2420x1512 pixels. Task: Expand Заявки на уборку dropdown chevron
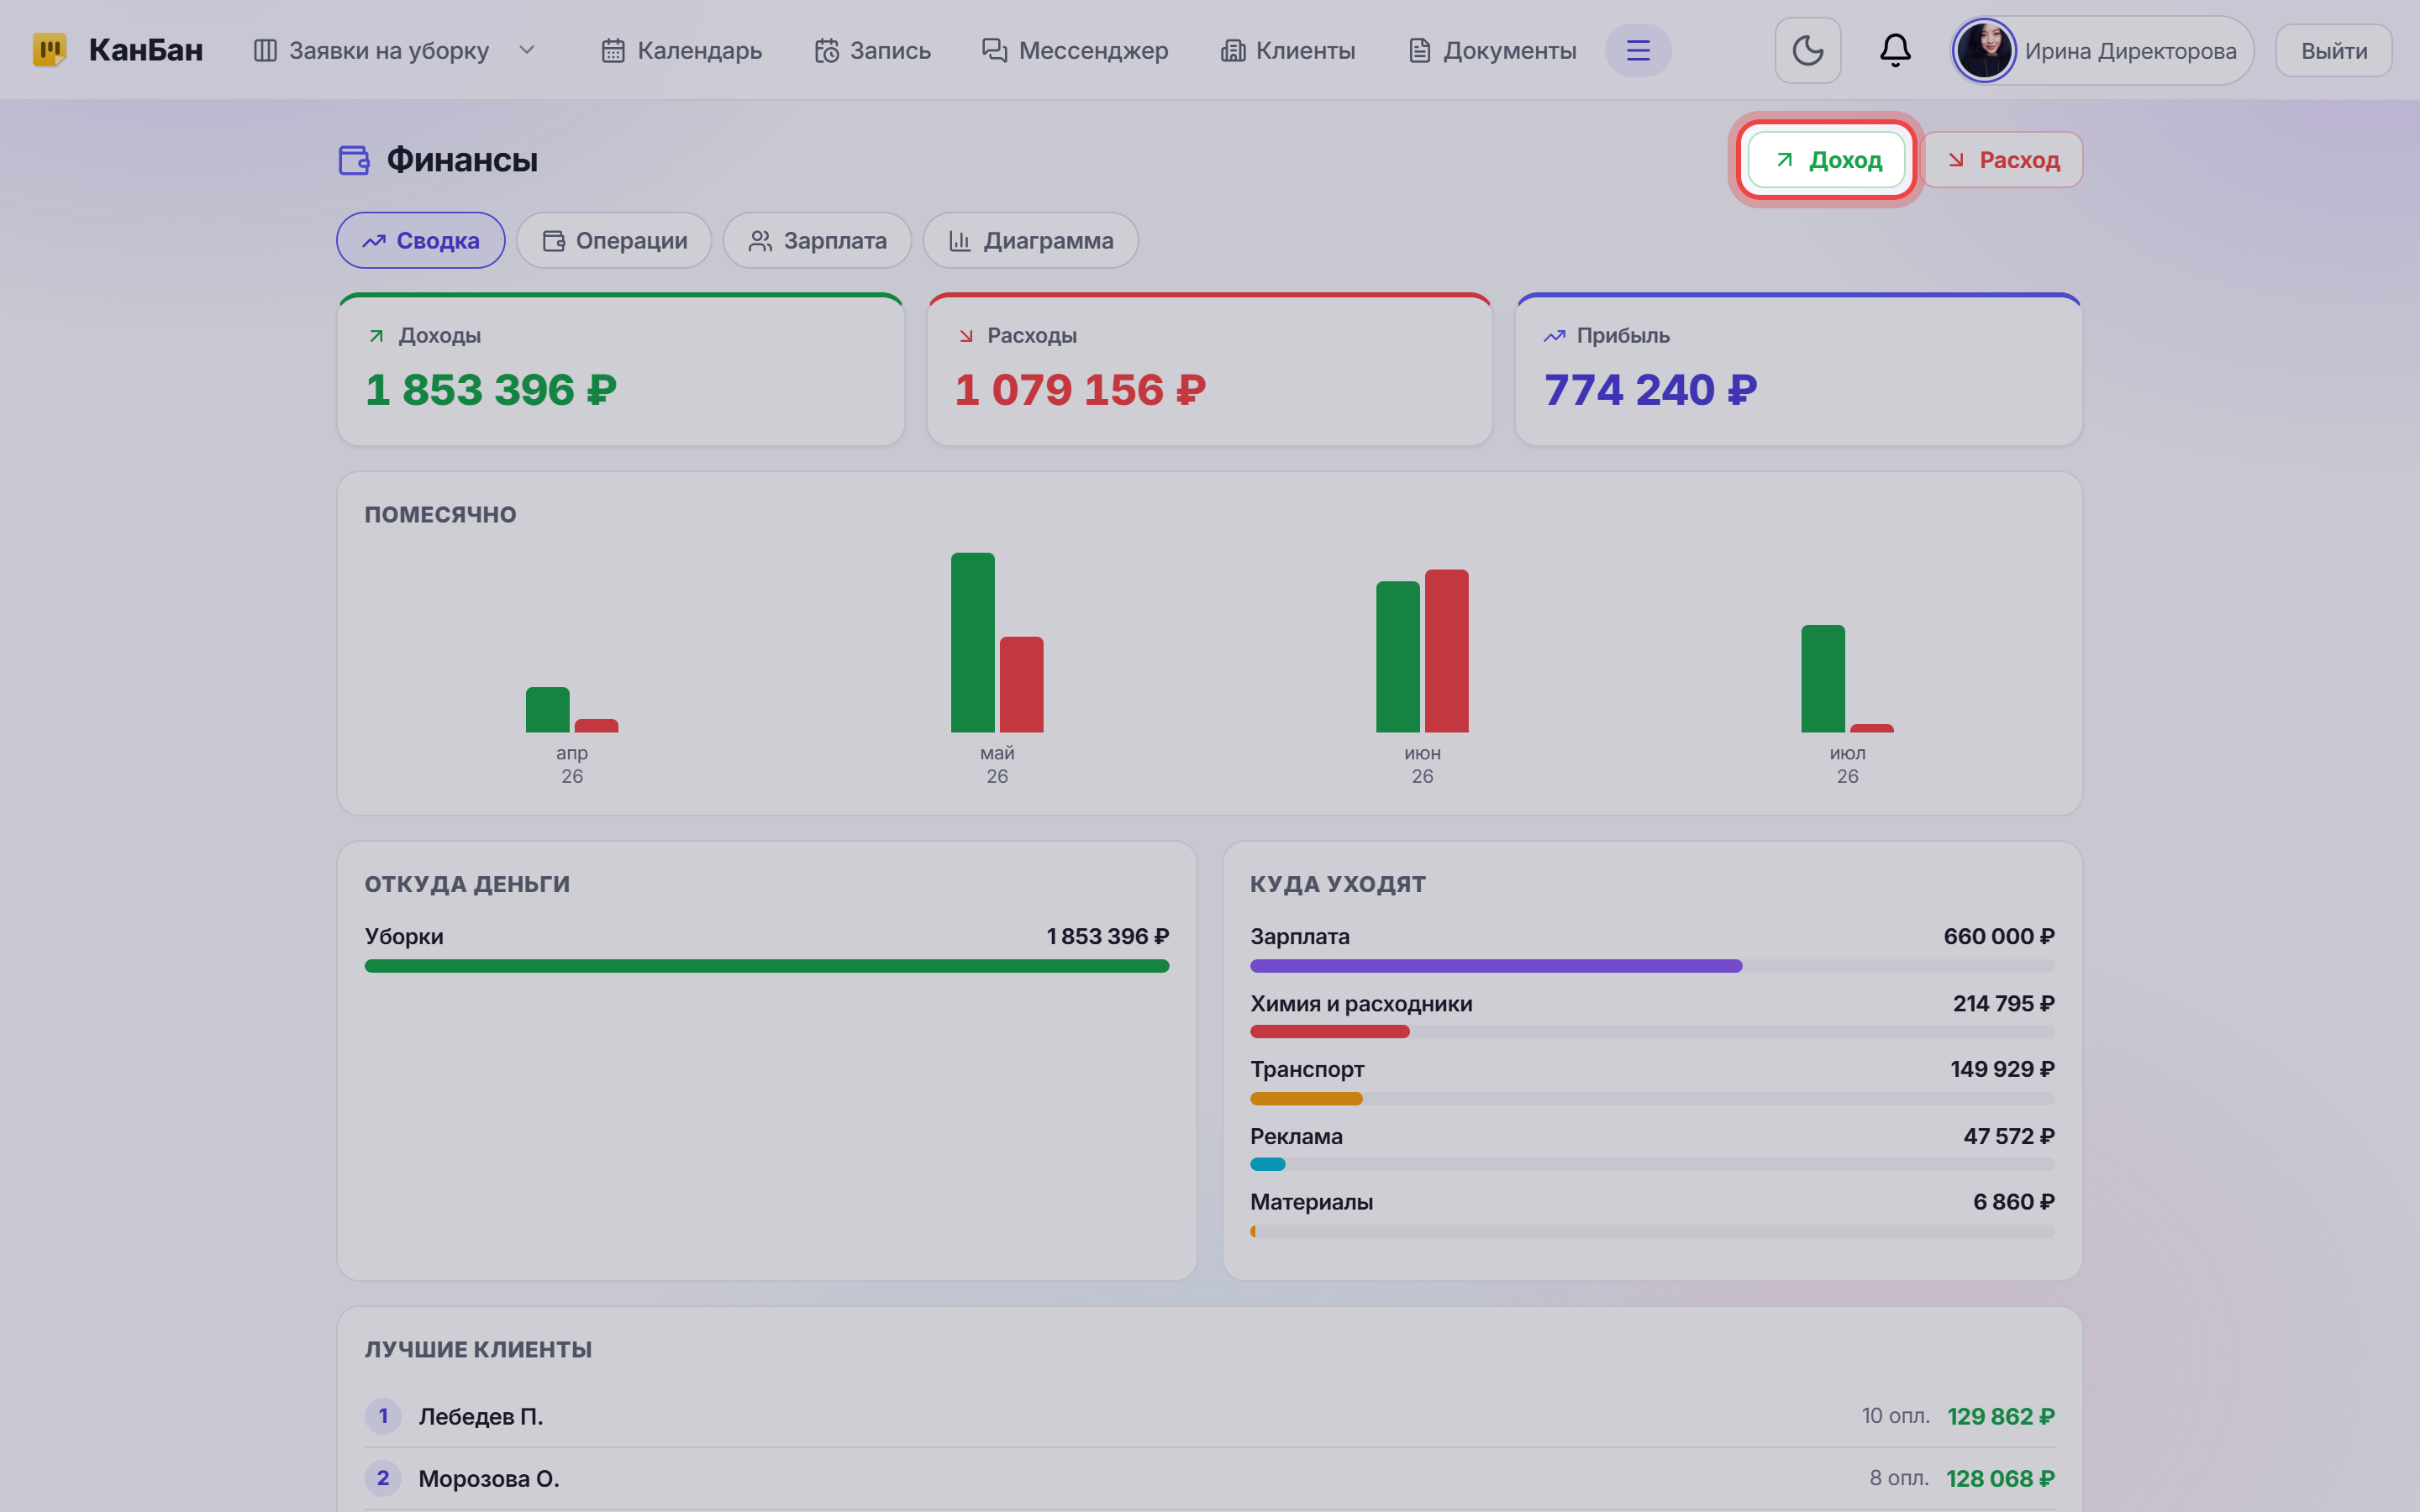(527, 50)
